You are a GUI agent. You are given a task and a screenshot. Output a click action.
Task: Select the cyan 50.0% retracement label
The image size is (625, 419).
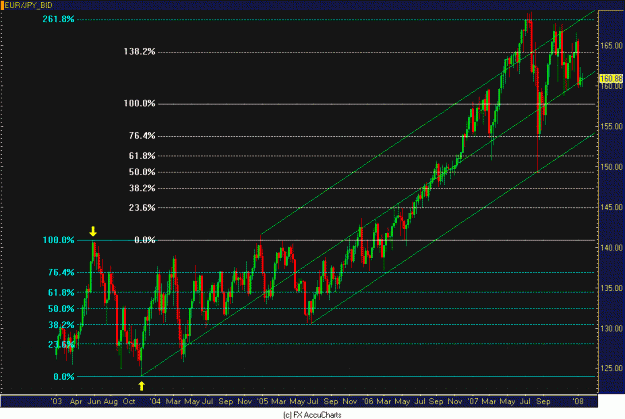(61, 309)
